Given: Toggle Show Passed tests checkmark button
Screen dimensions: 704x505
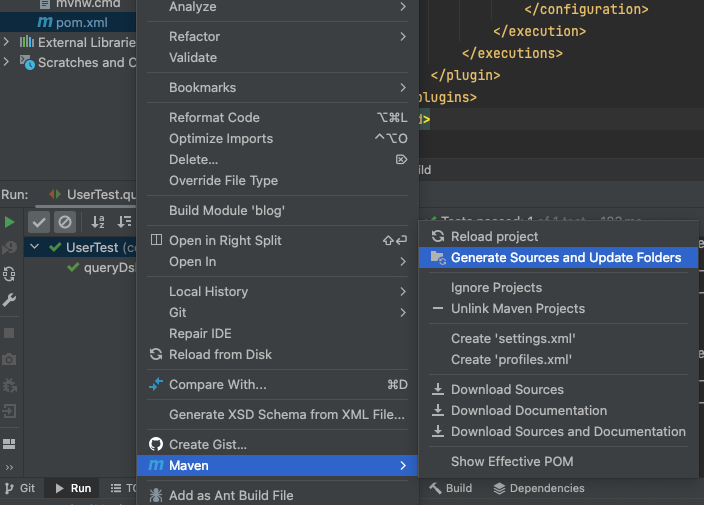Looking at the screenshot, I should click(39, 222).
